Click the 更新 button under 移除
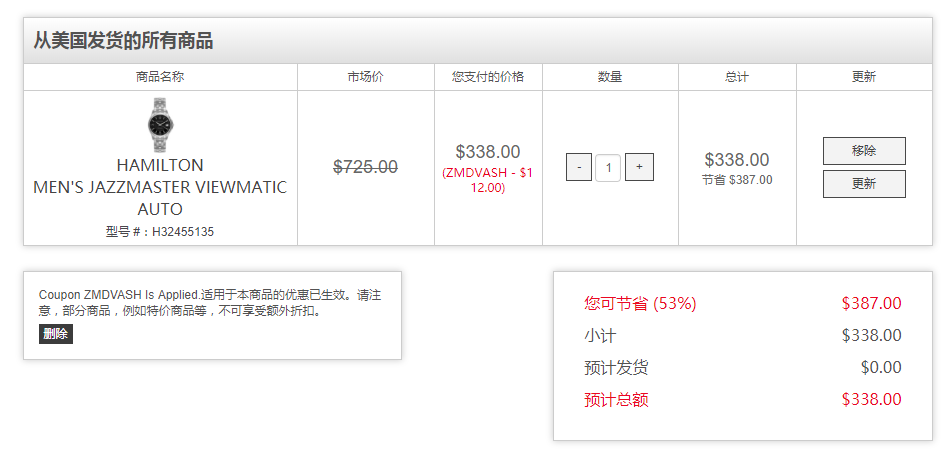Viewport: 947px width, 455px height. coord(864,184)
